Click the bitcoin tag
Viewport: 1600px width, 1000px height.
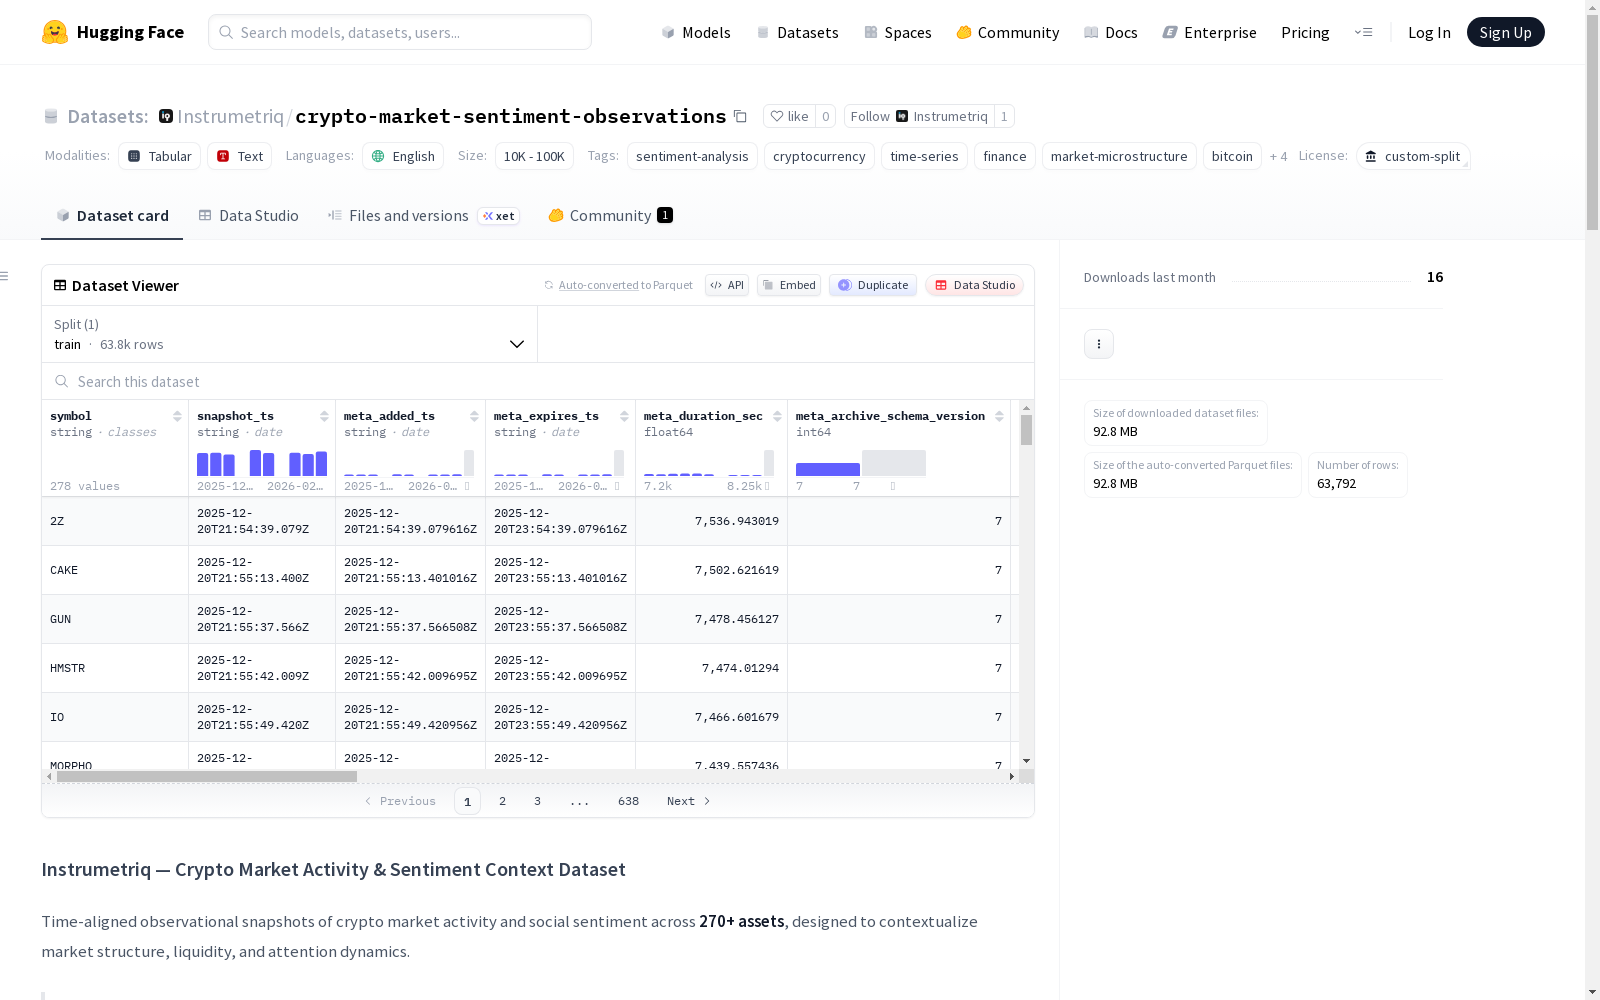(1232, 156)
